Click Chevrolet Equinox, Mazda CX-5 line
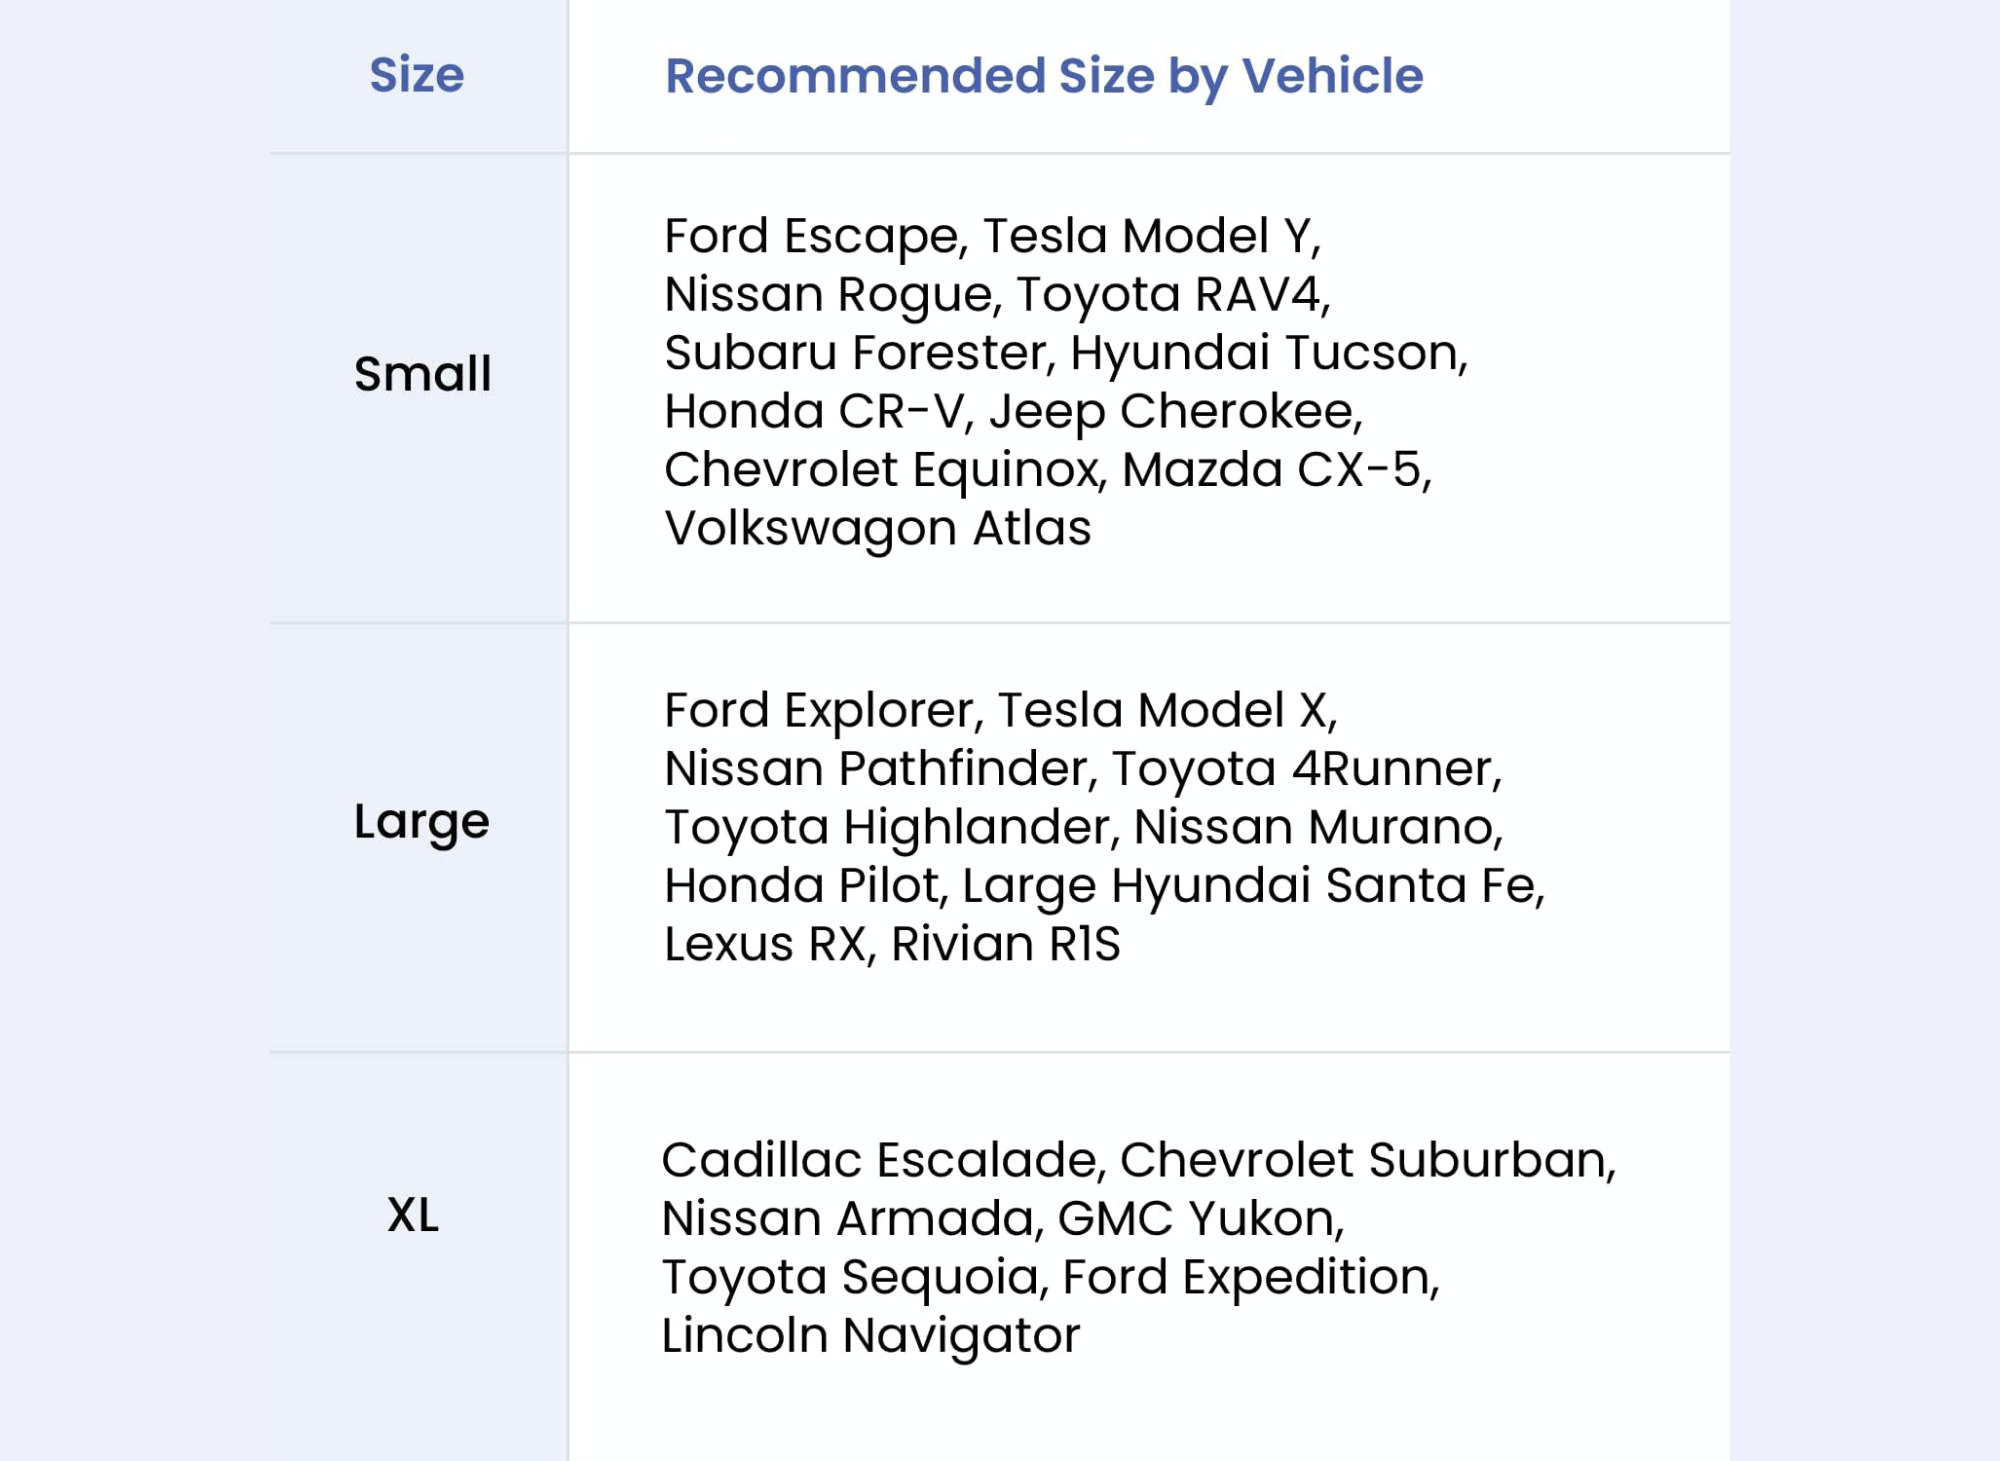This screenshot has height=1461, width=2000. coord(1048,471)
